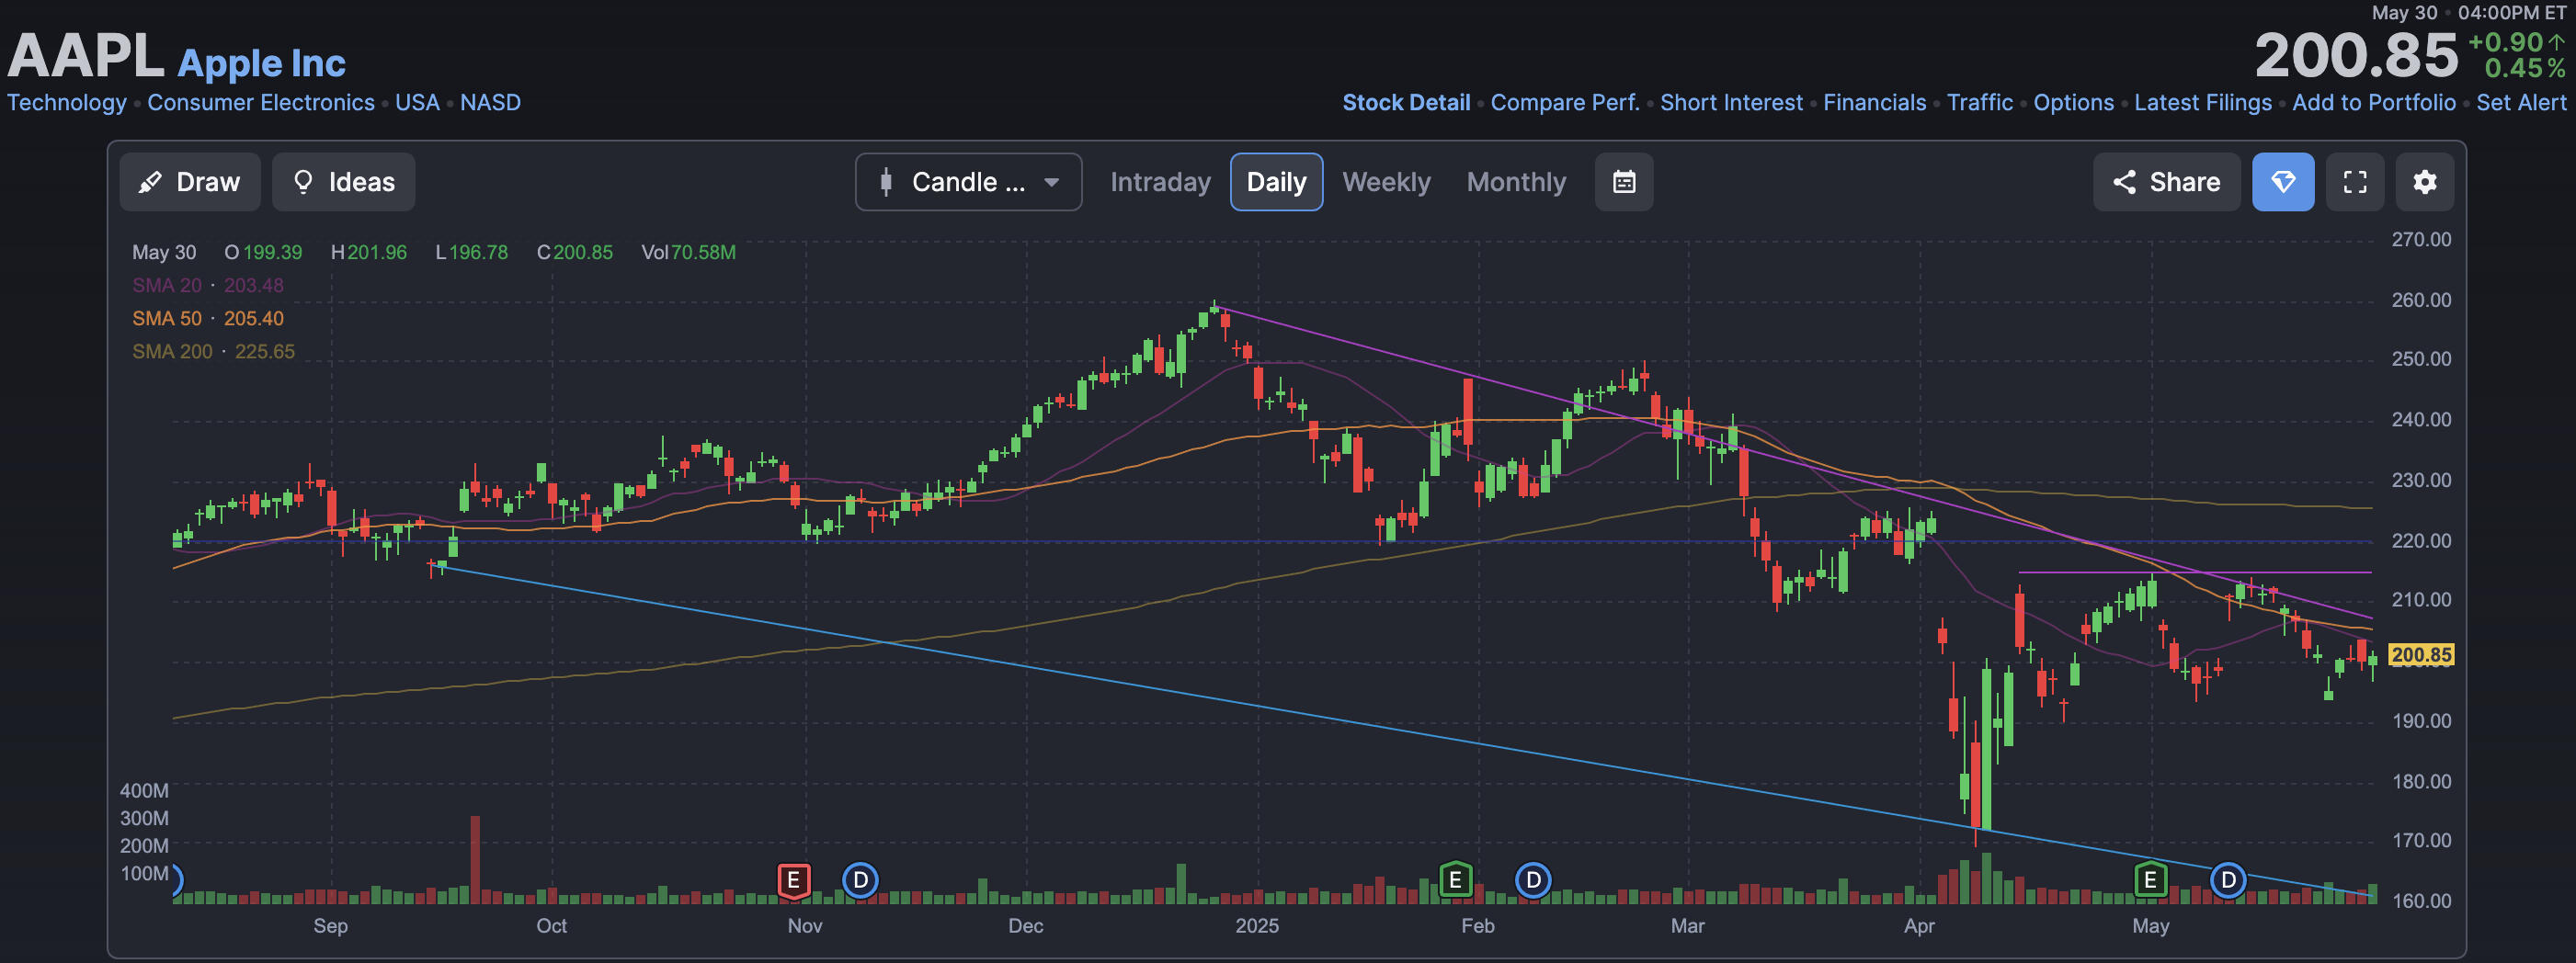2576x963 pixels.
Task: Switch to the Intraday timeframe
Action: [x=1160, y=182]
